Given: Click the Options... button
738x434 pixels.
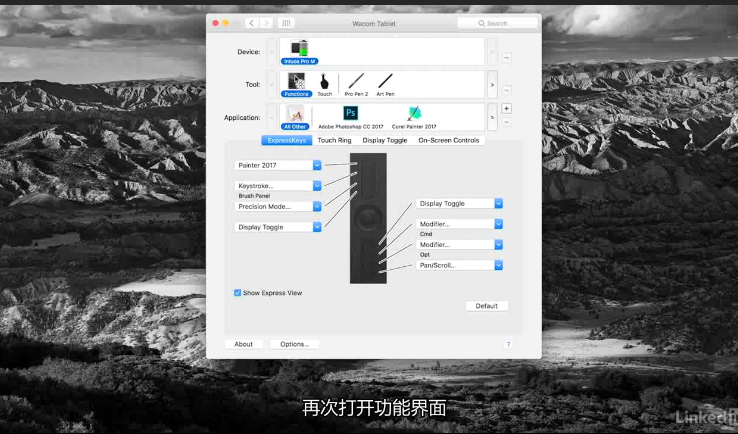Looking at the screenshot, I should pos(295,345).
